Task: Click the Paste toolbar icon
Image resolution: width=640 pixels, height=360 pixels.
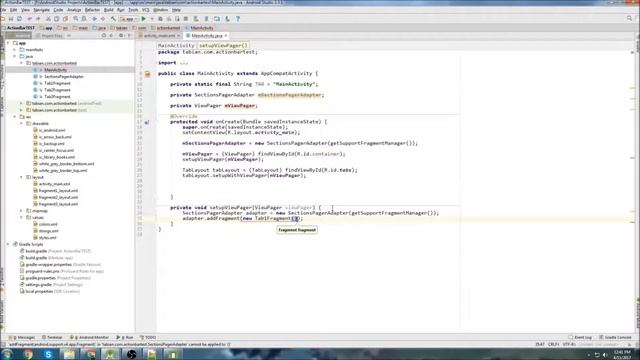Action: [65, 19]
